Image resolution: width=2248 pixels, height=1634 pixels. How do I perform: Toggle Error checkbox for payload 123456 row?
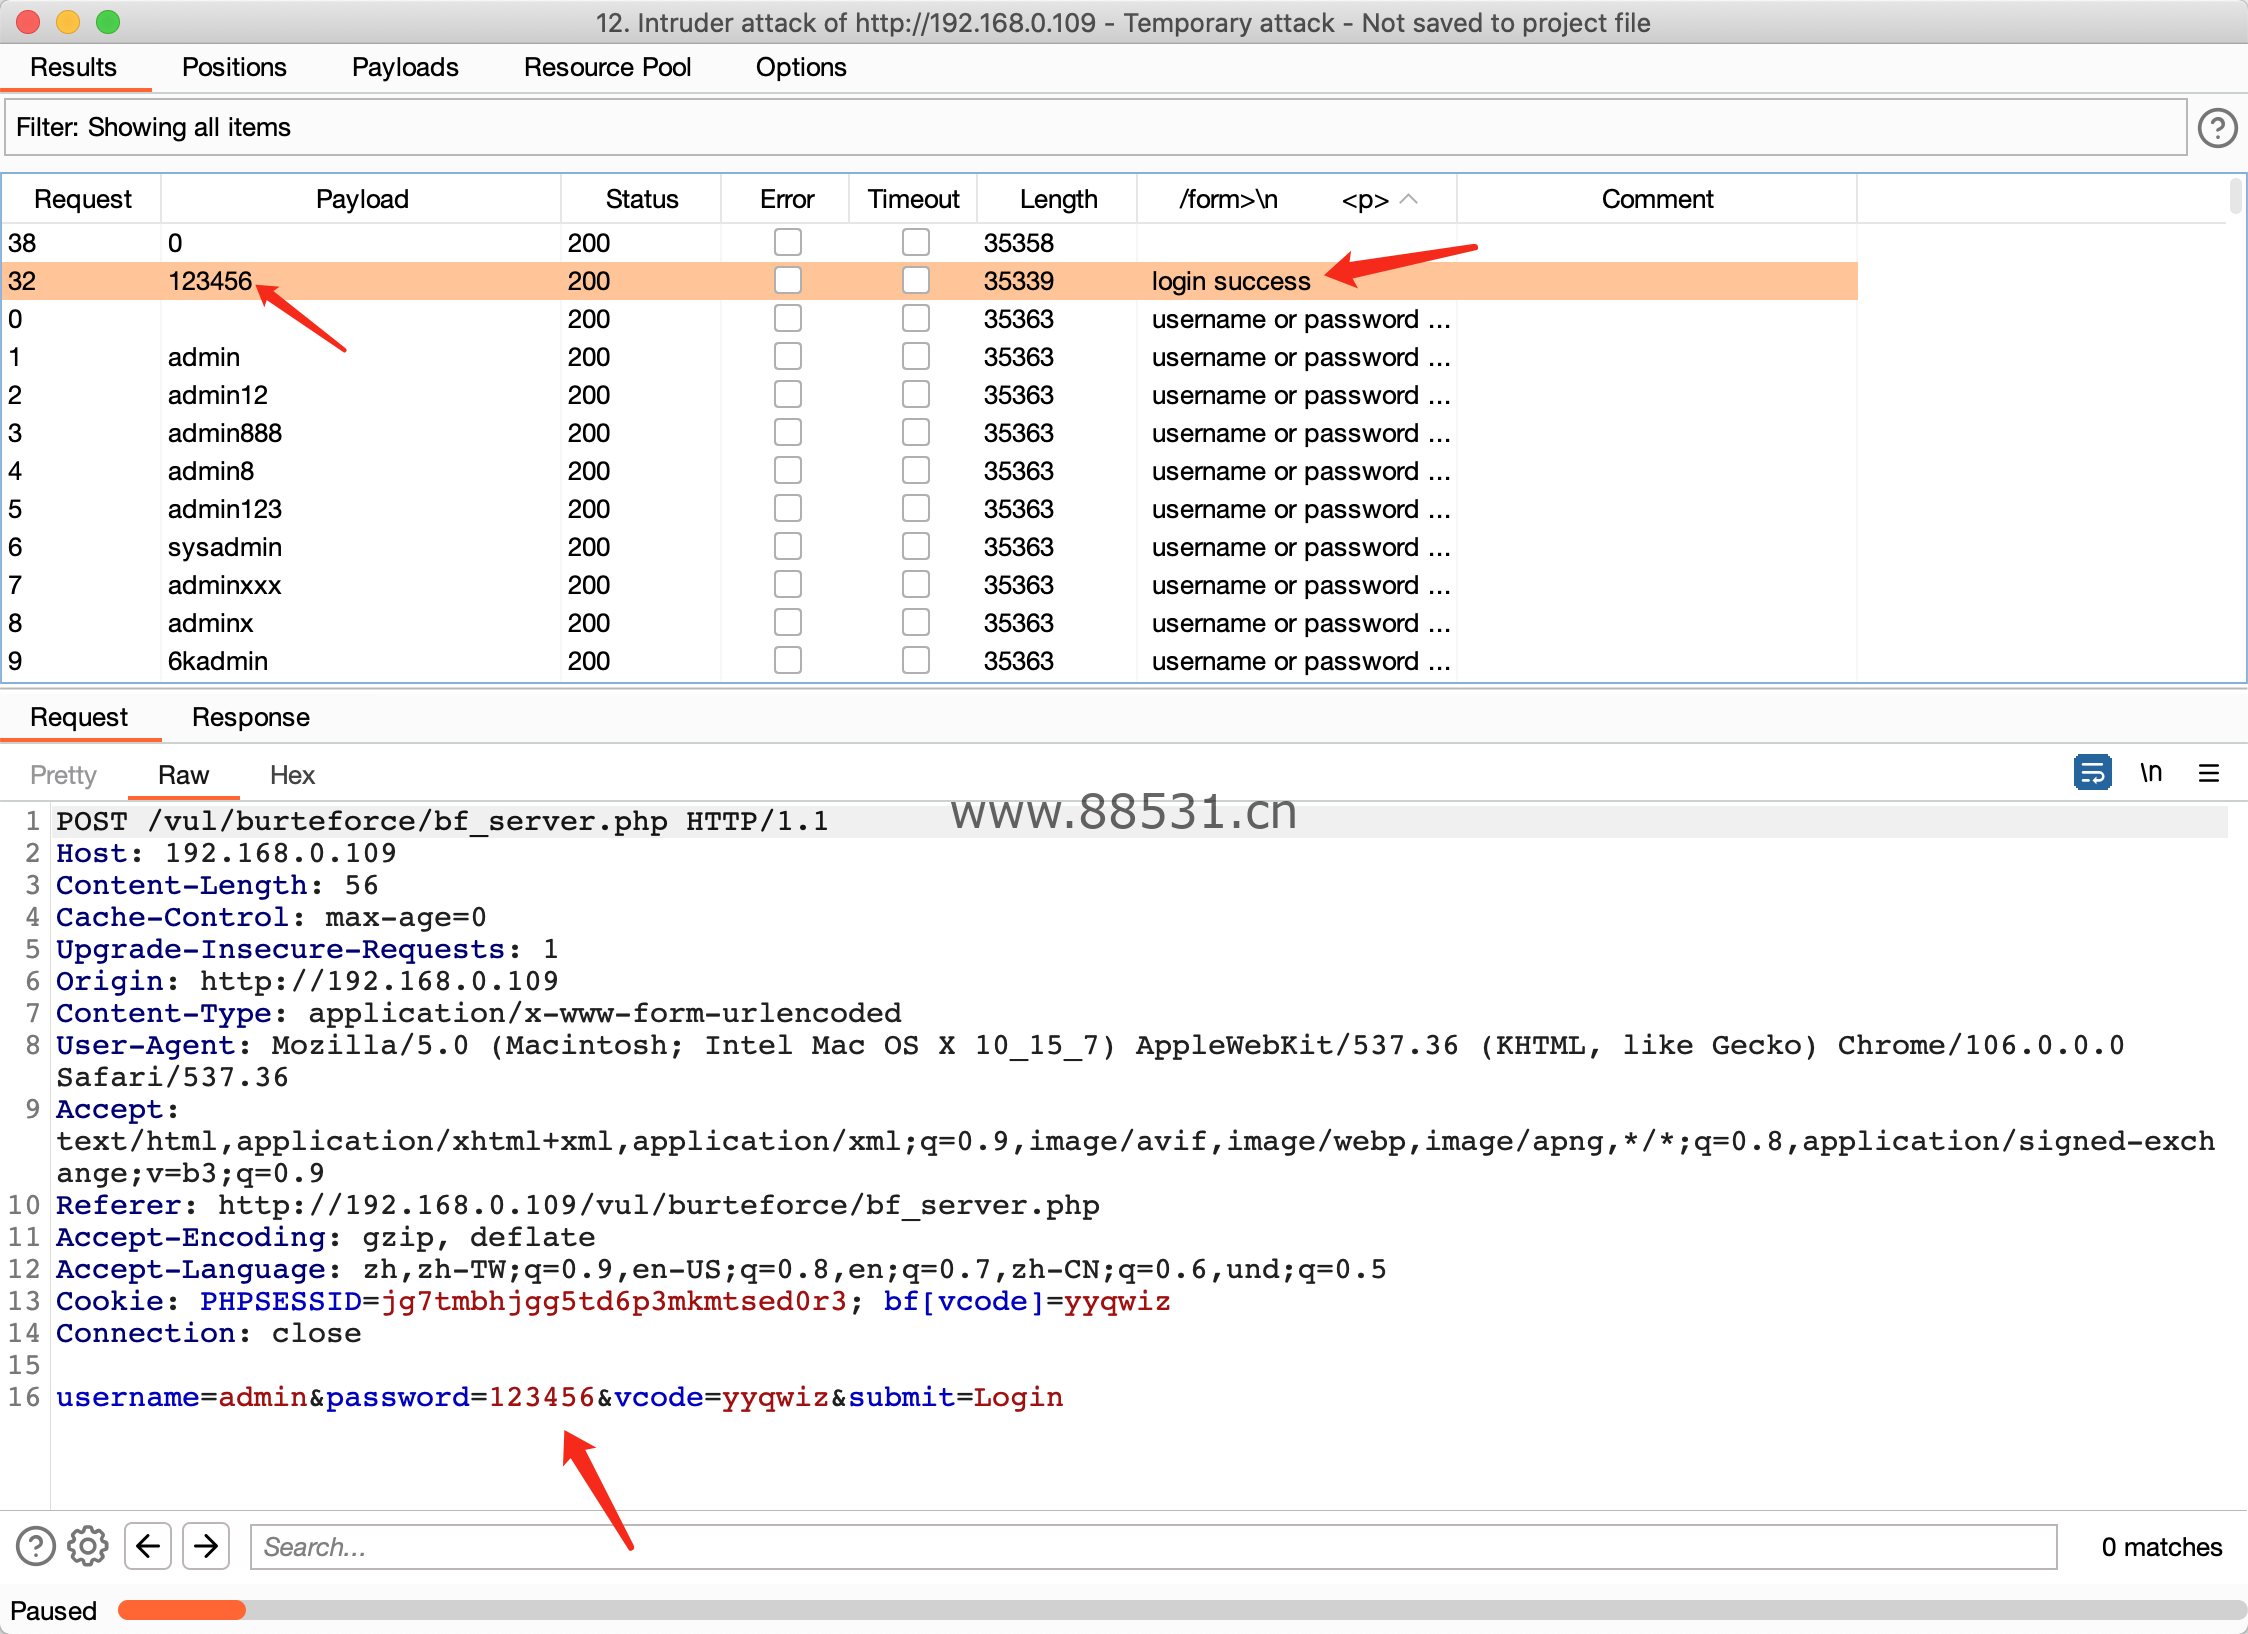788,280
